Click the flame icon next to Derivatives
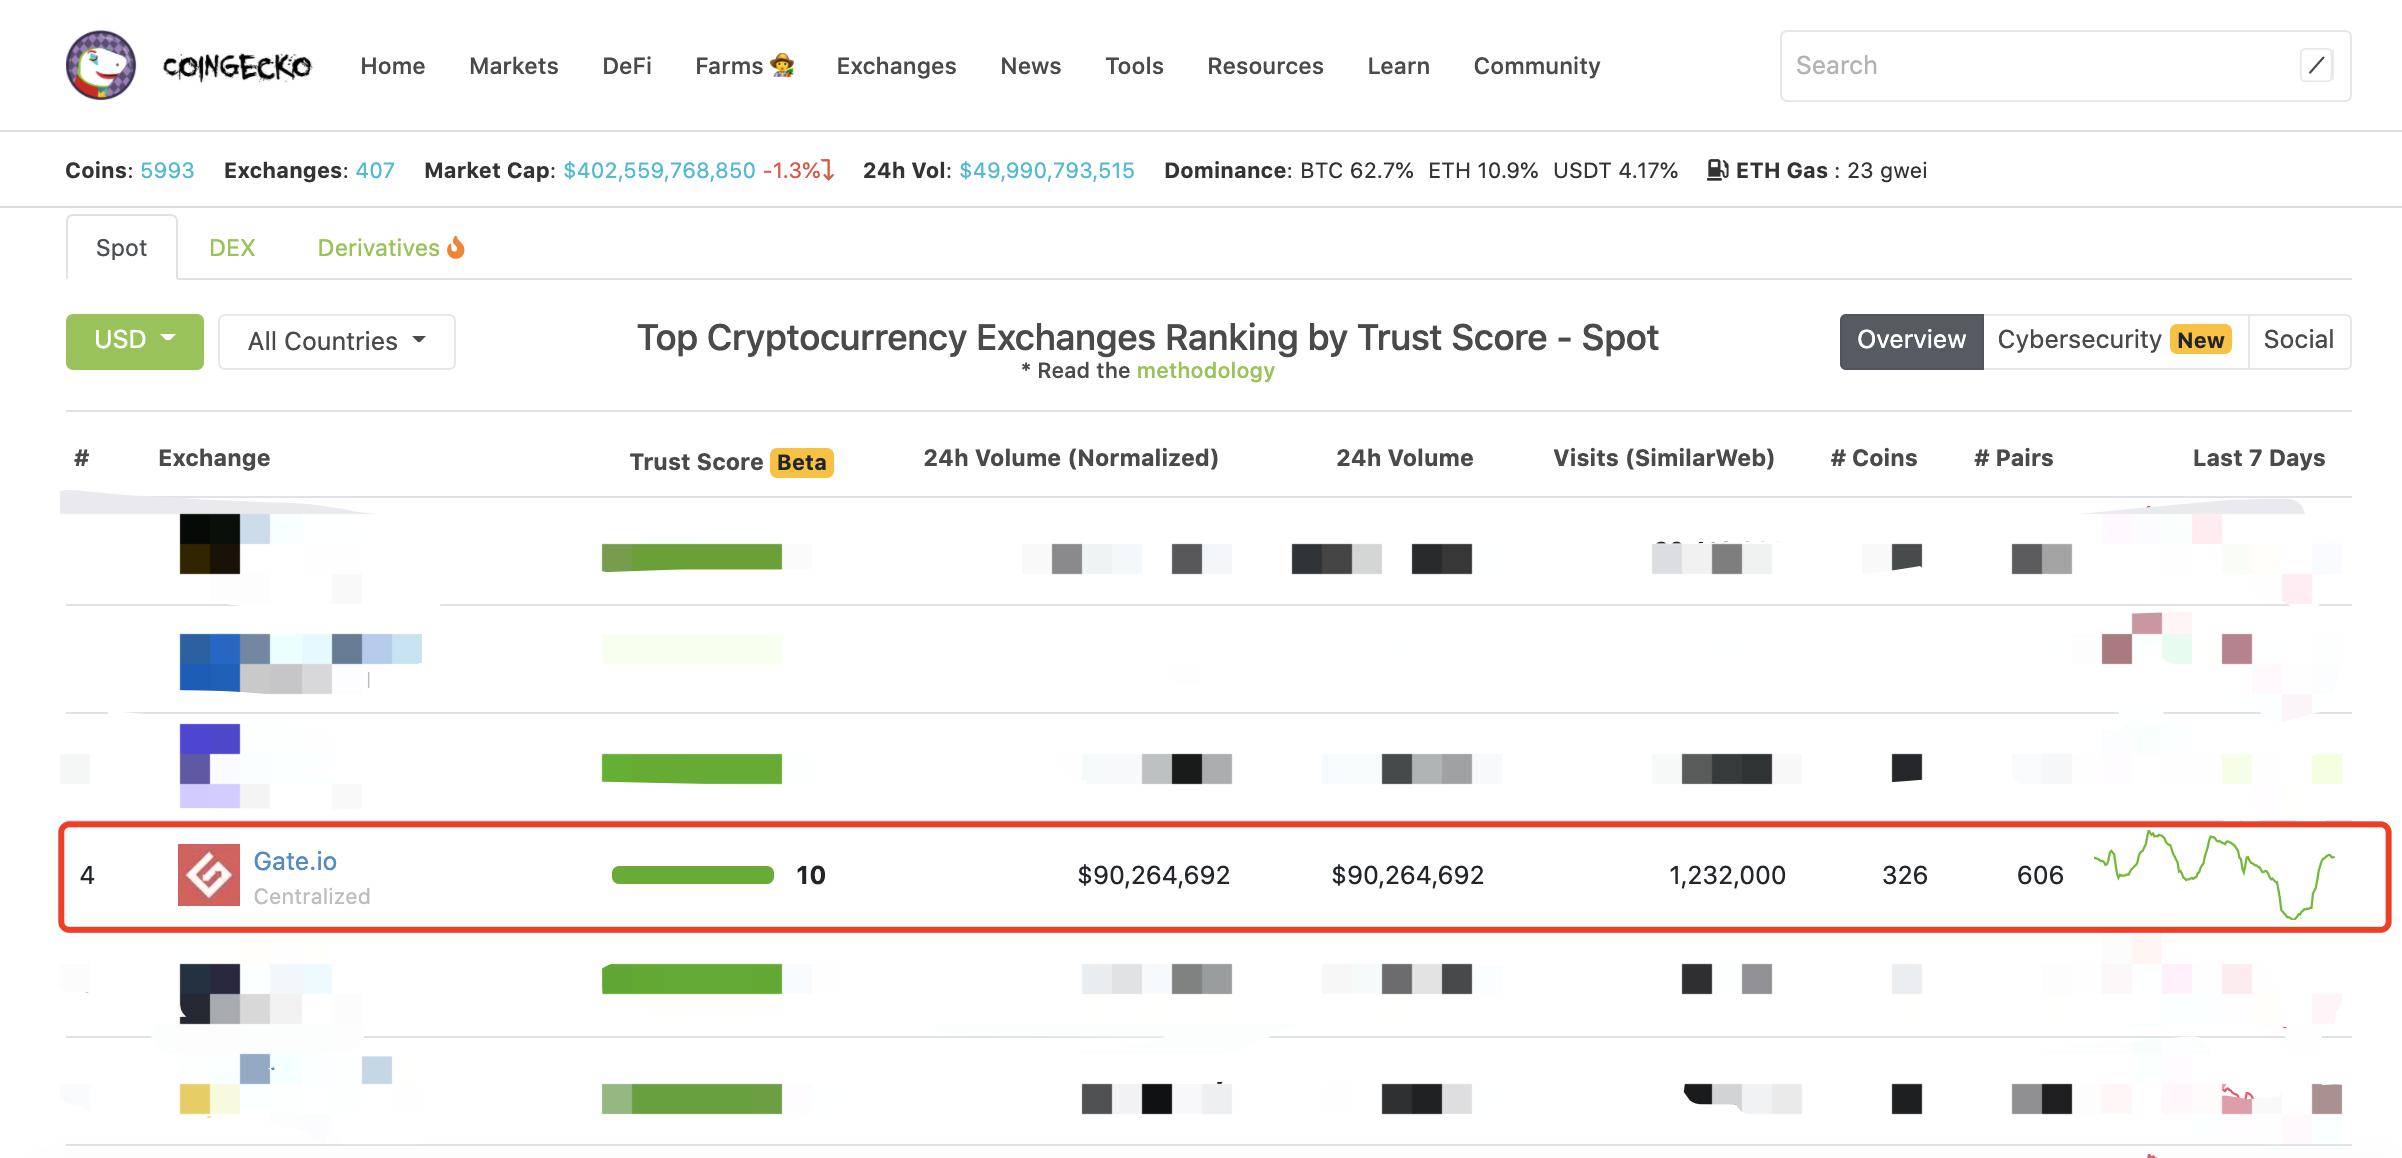2402x1158 pixels. 456,247
